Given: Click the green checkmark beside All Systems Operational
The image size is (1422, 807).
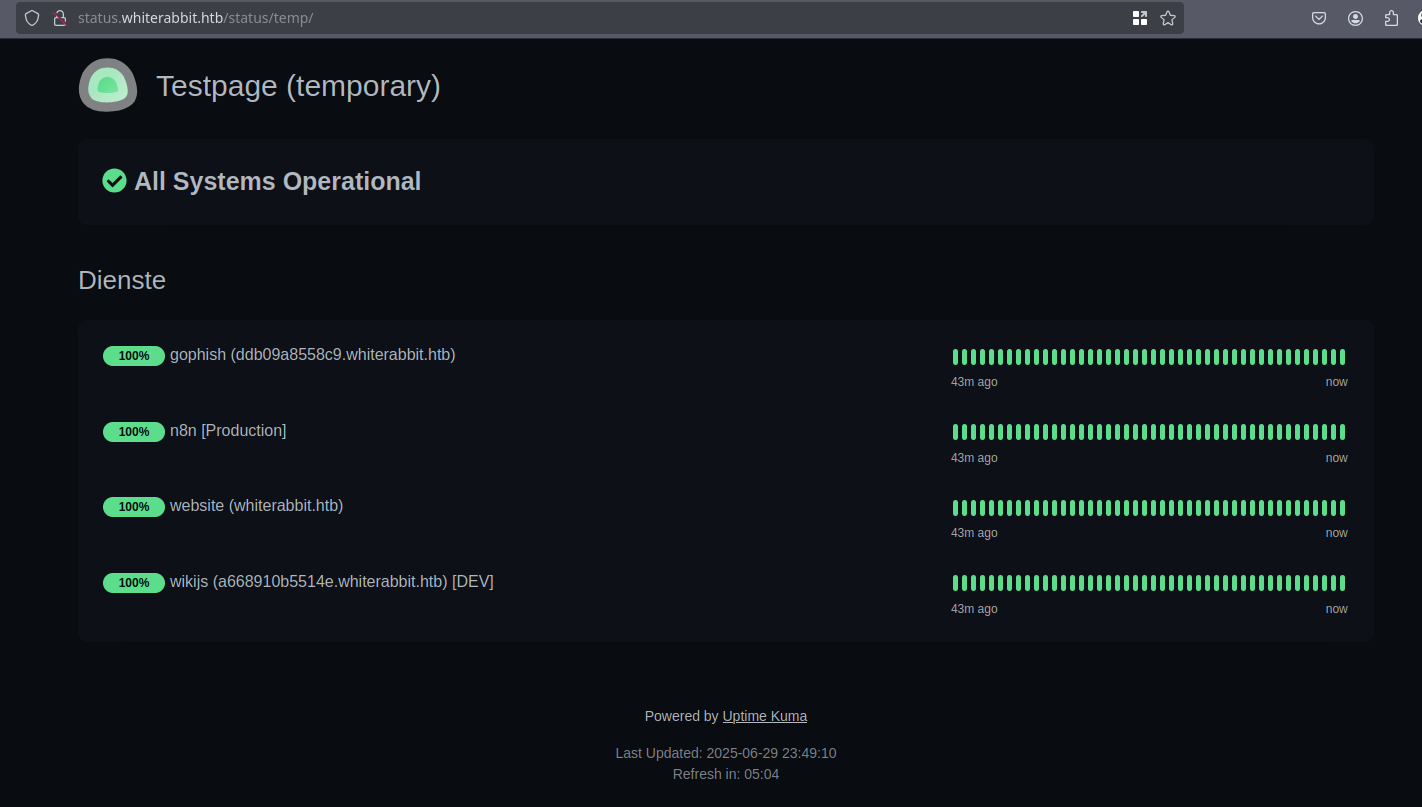Looking at the screenshot, I should coord(114,181).
